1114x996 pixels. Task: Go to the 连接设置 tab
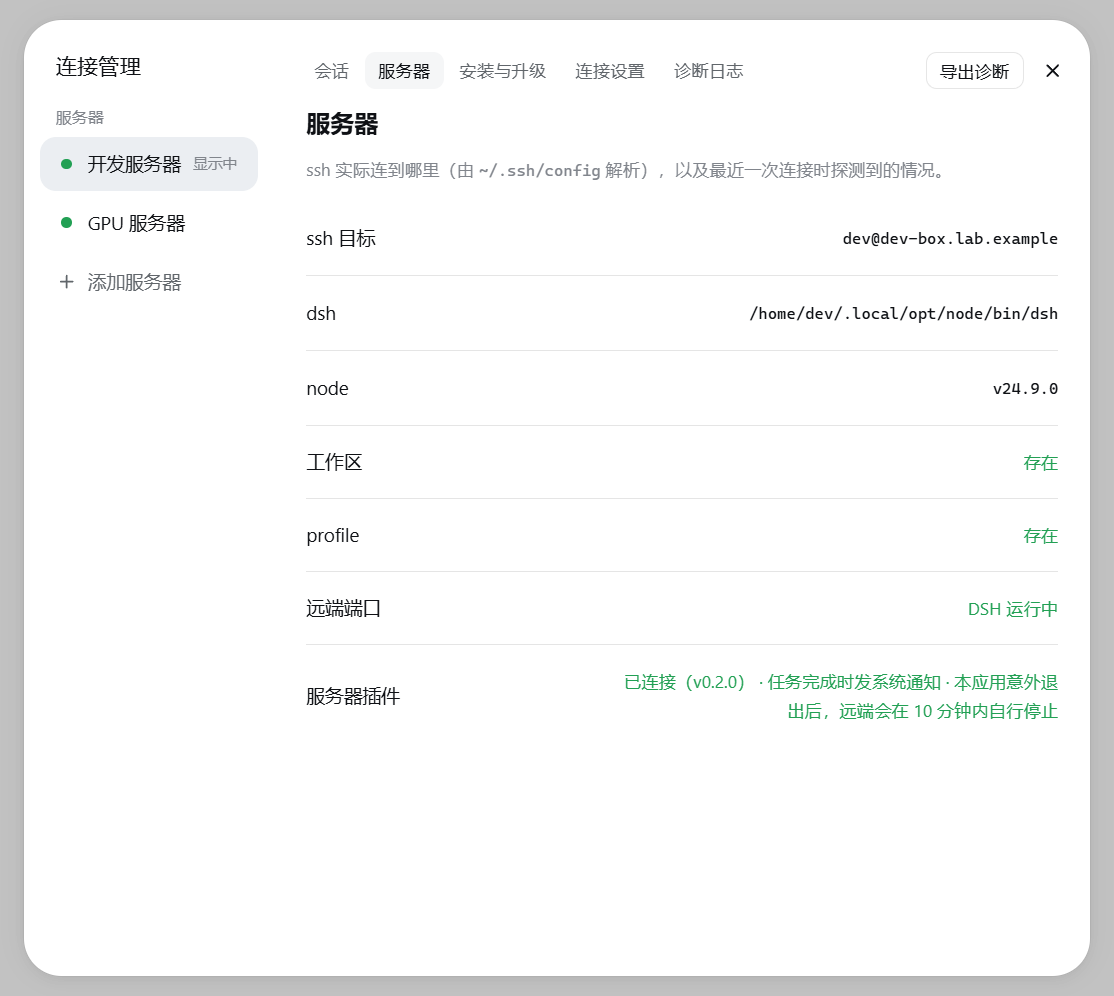pos(610,71)
